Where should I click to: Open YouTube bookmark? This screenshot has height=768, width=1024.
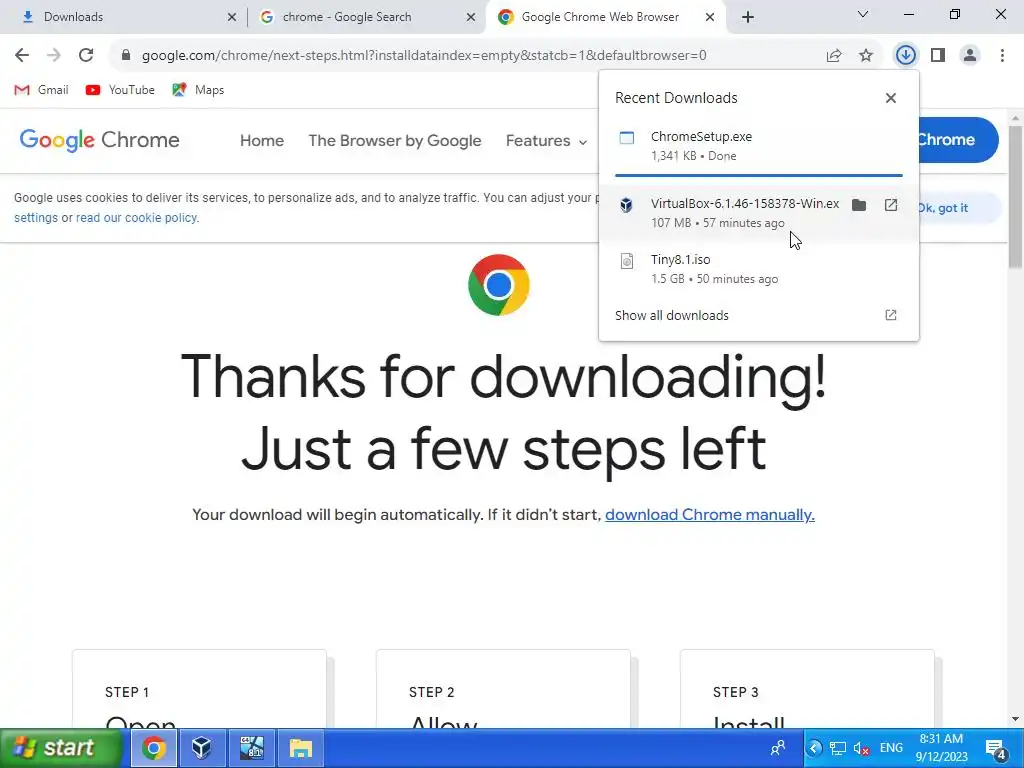[x=120, y=90]
